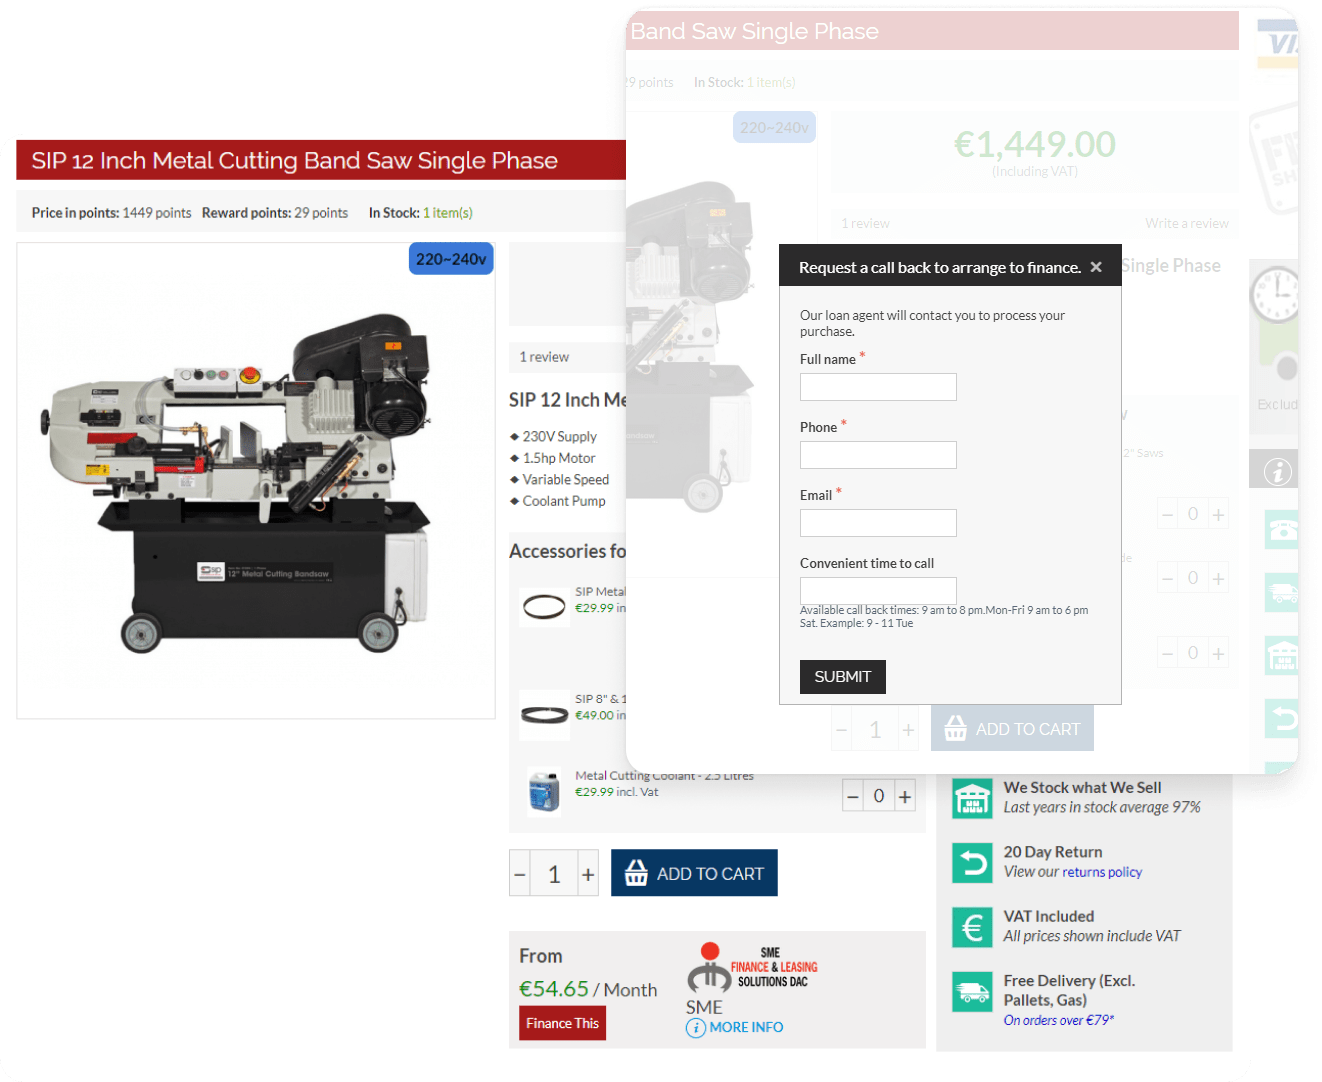Viewport: 1322px width, 1082px height.
Task: Open the returns policy link
Action: pos(1102,872)
